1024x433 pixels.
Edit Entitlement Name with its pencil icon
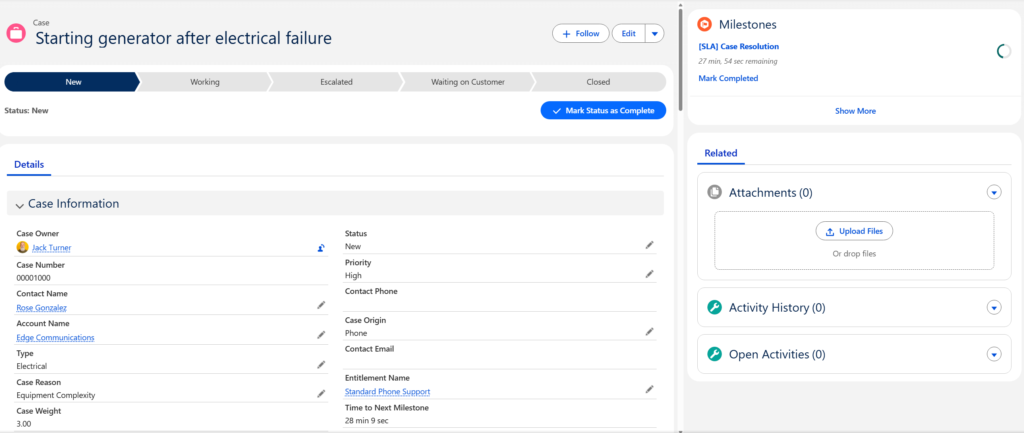coord(649,389)
